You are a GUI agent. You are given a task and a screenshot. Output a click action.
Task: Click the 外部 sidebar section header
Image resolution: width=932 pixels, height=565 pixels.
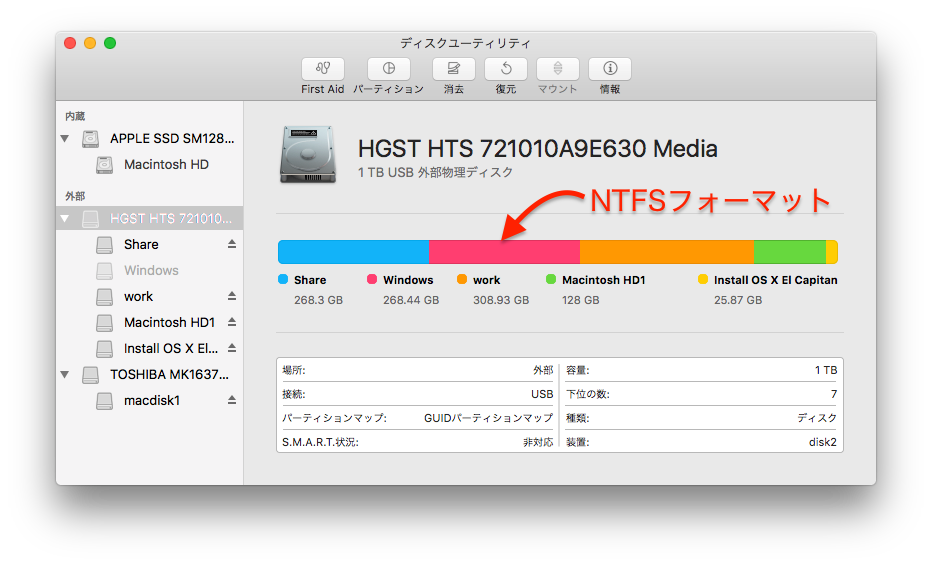point(75,196)
